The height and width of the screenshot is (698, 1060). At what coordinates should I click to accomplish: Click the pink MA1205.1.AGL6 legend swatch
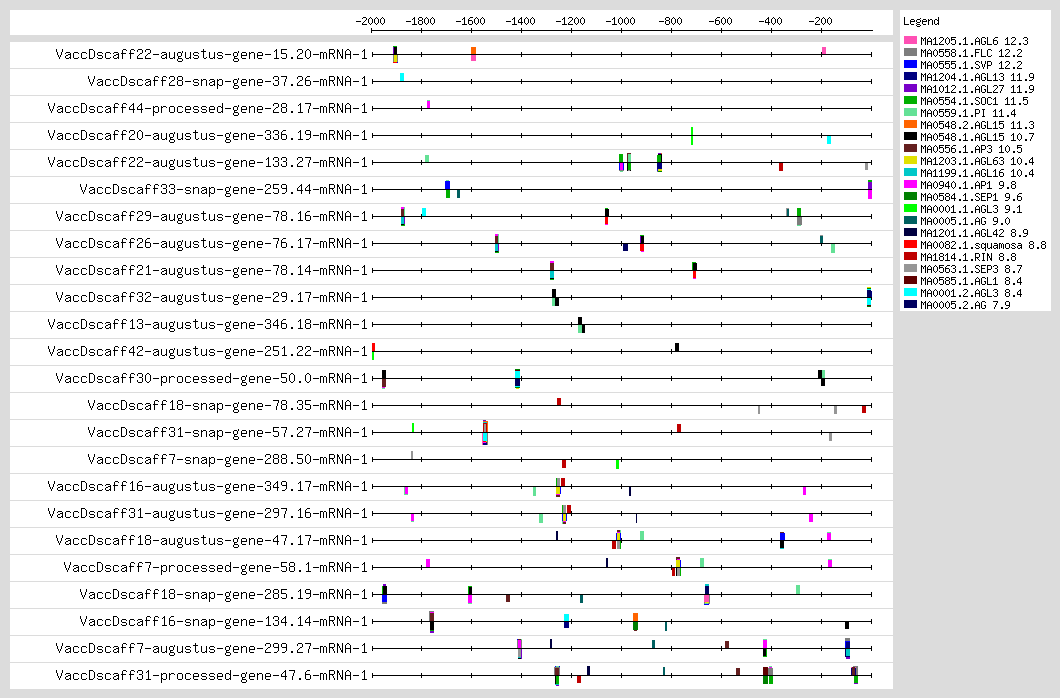(x=910, y=40)
